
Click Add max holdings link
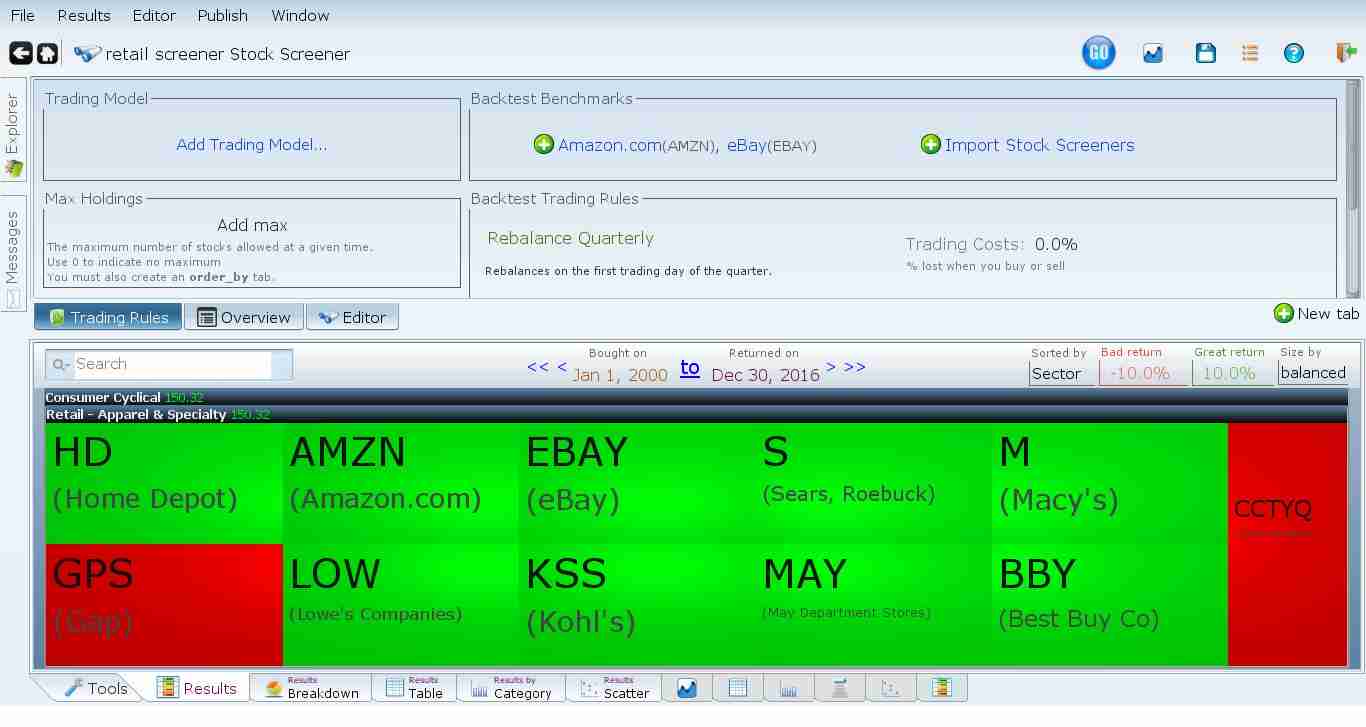[252, 225]
